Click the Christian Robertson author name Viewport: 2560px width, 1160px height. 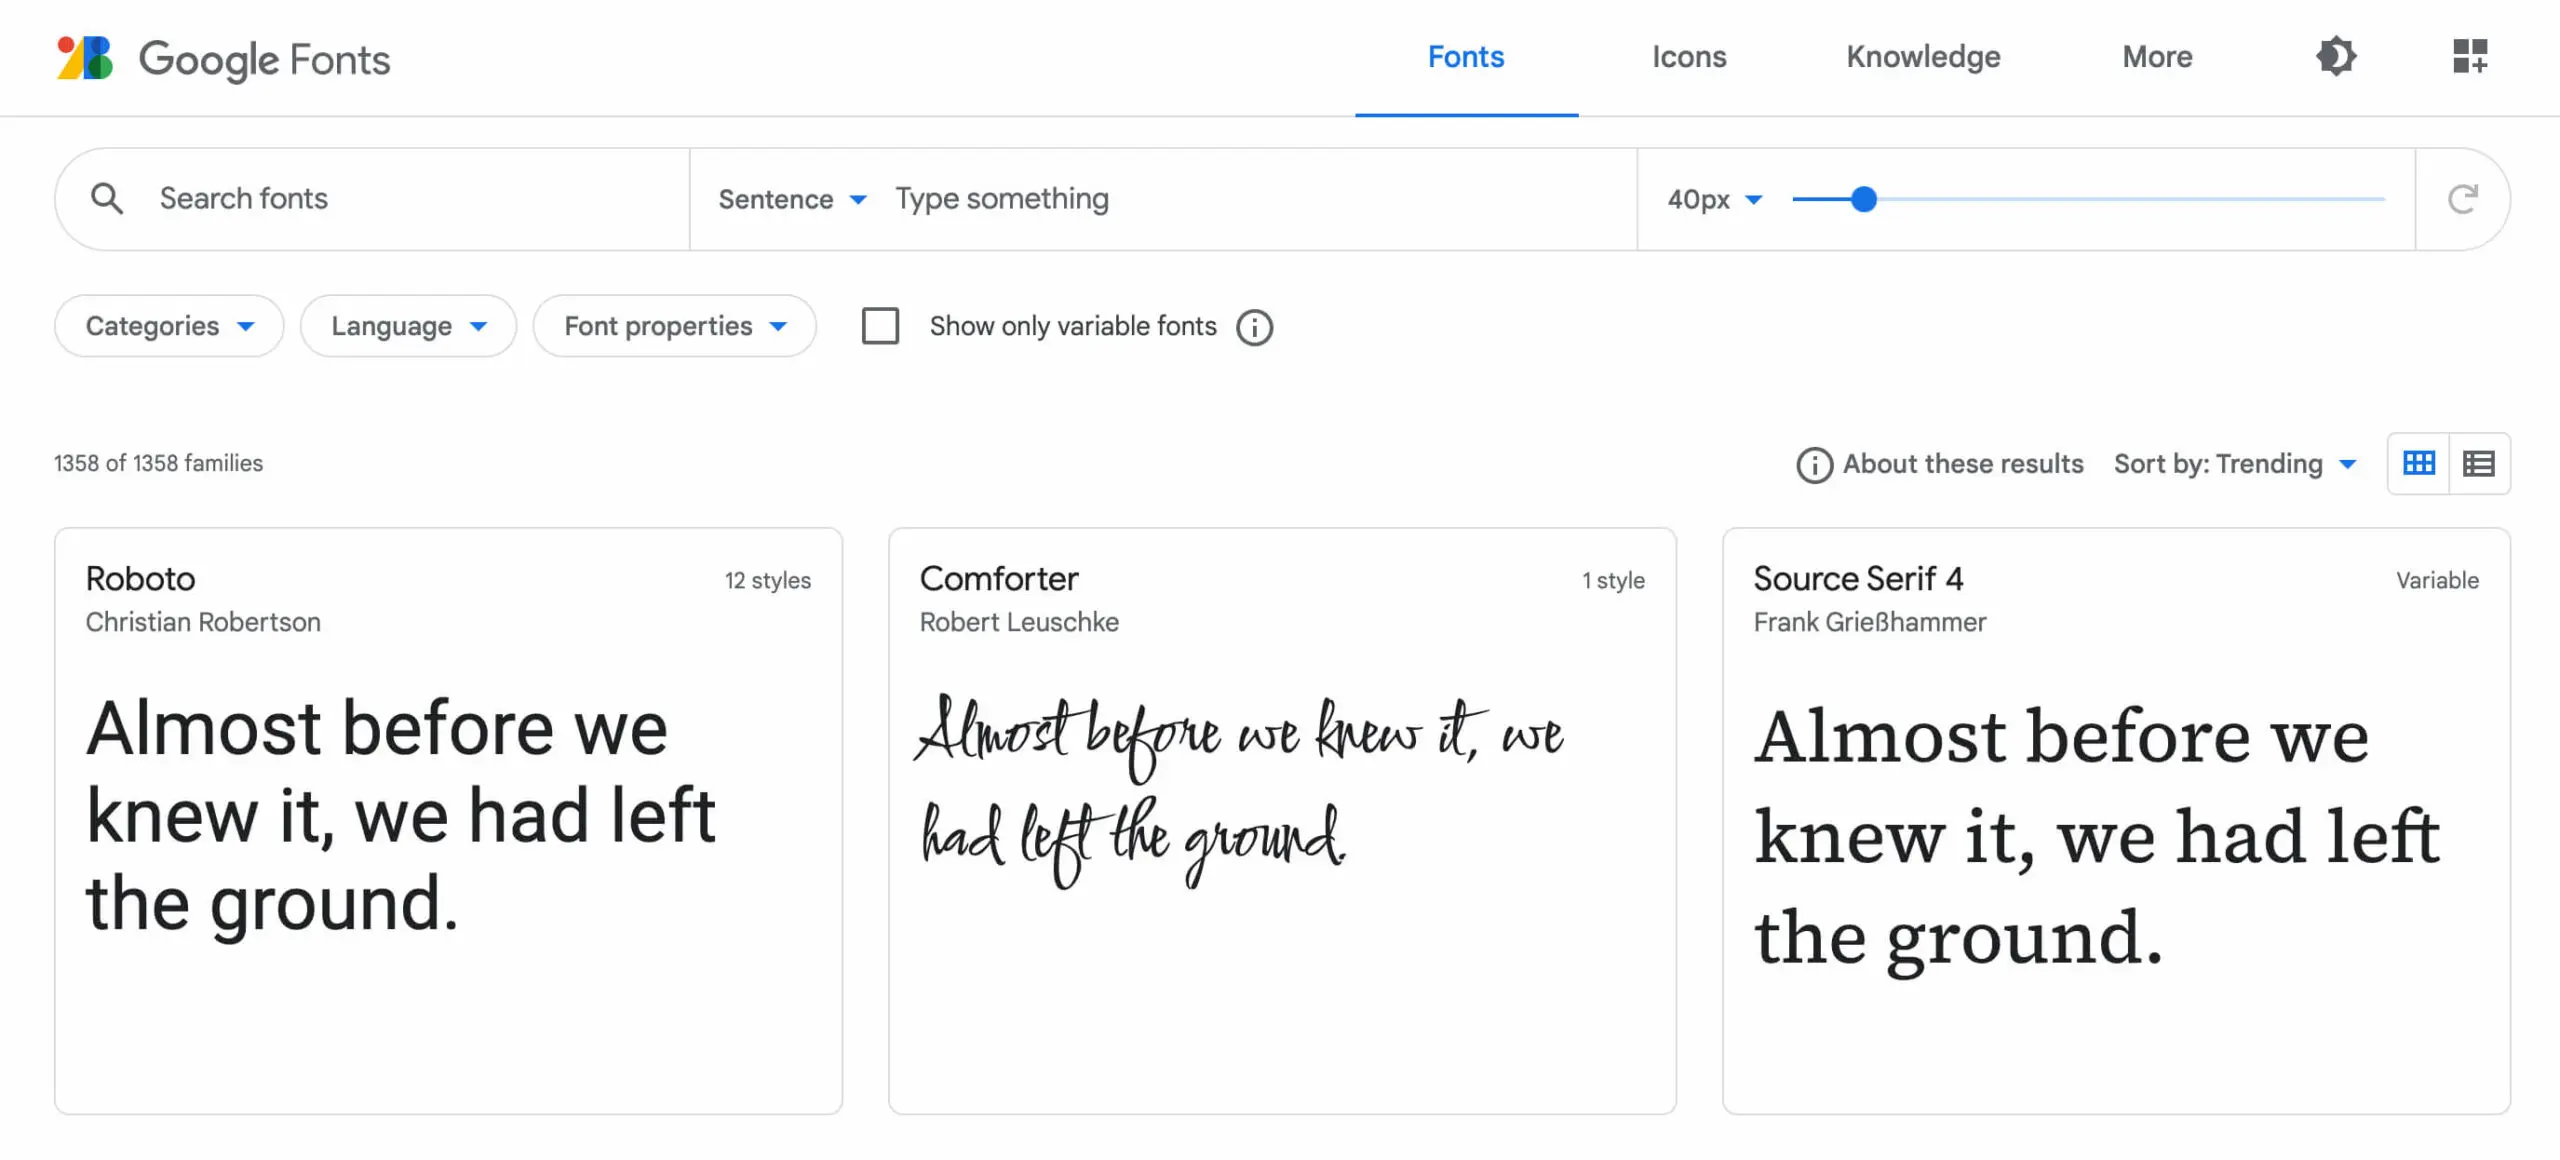203,622
